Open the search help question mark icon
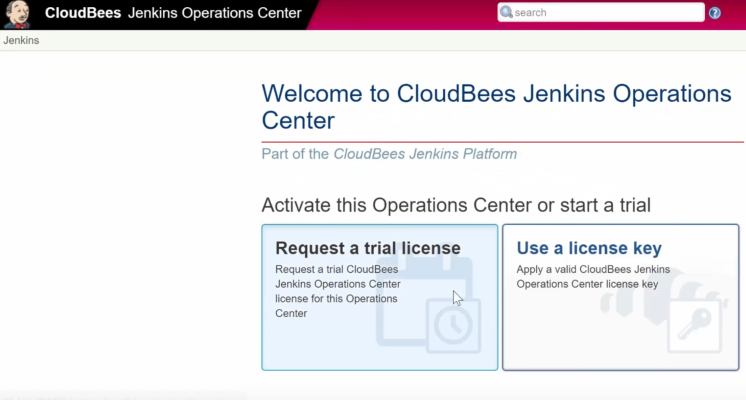The width and height of the screenshot is (746, 400). [715, 13]
